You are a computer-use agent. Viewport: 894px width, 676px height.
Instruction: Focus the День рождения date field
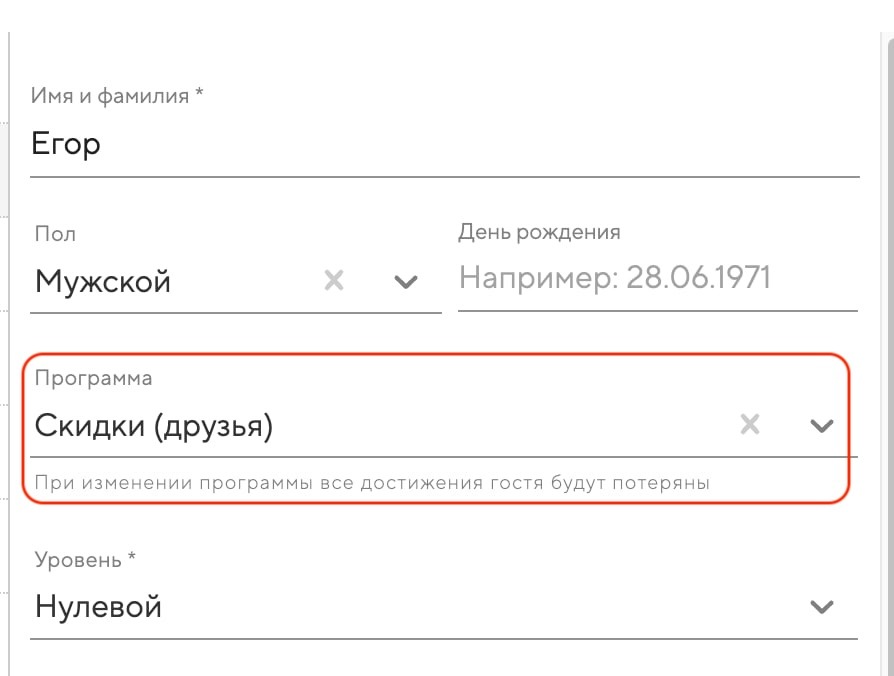(657, 278)
